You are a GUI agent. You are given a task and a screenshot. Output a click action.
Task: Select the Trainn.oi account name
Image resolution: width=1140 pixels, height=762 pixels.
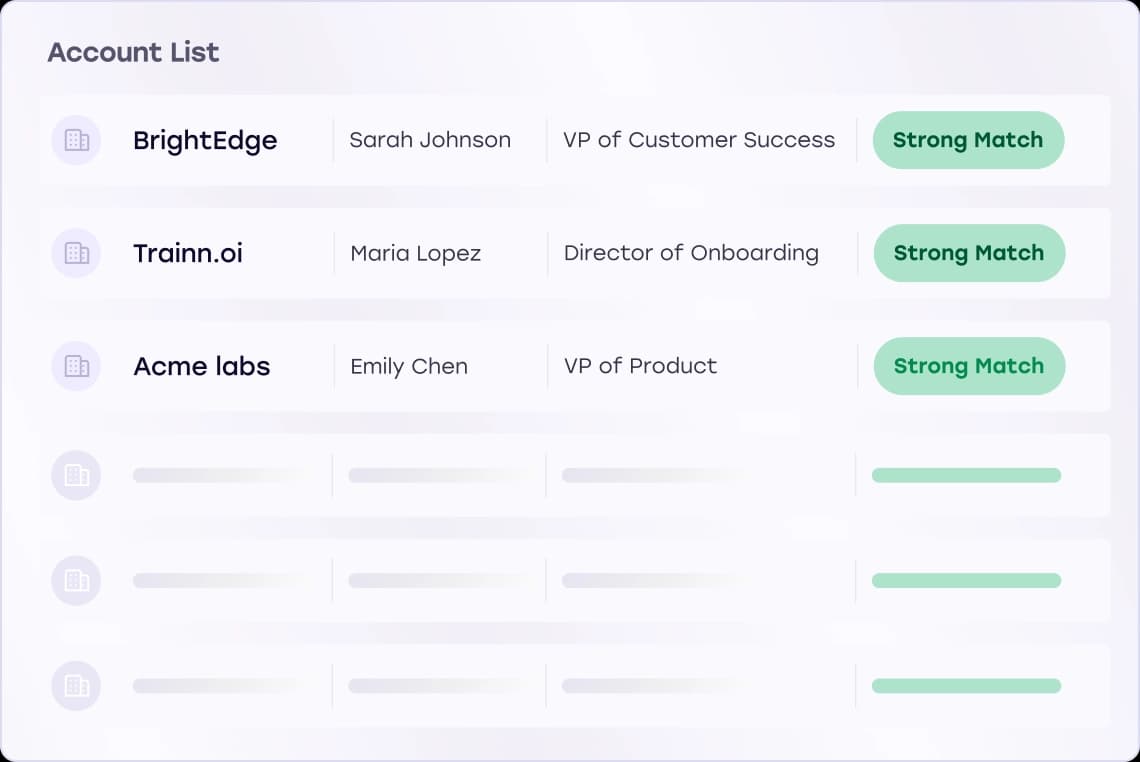187,253
